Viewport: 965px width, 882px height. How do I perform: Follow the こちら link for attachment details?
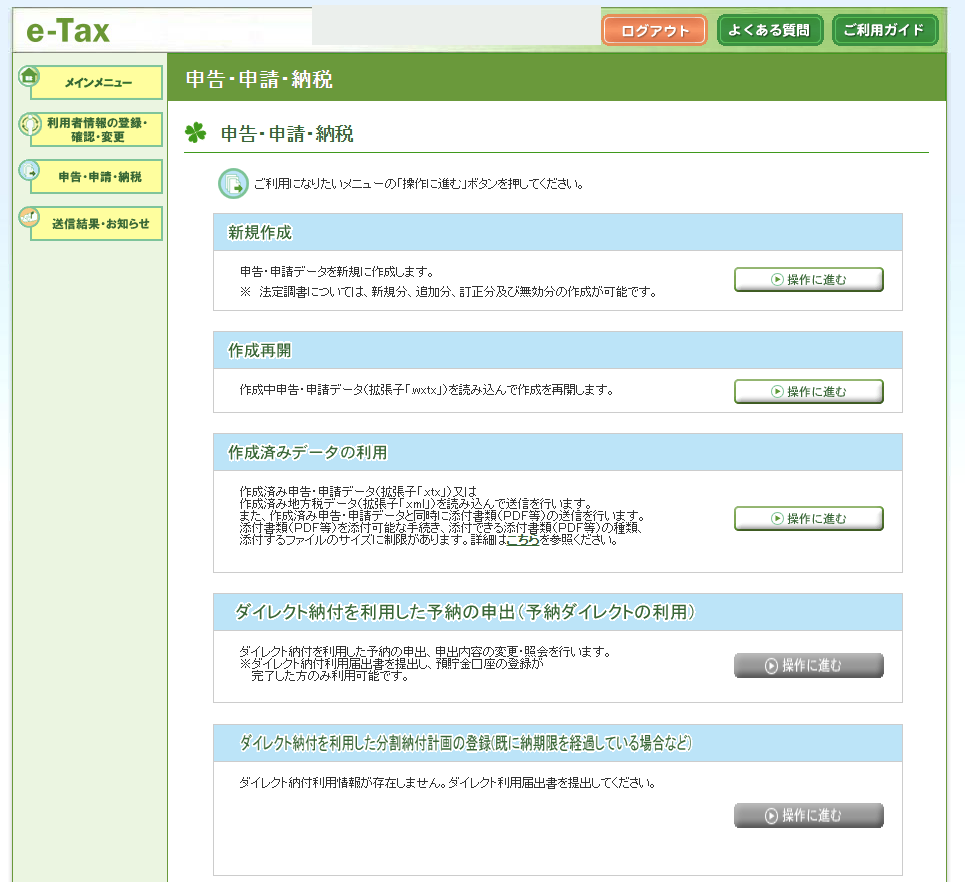(523, 540)
